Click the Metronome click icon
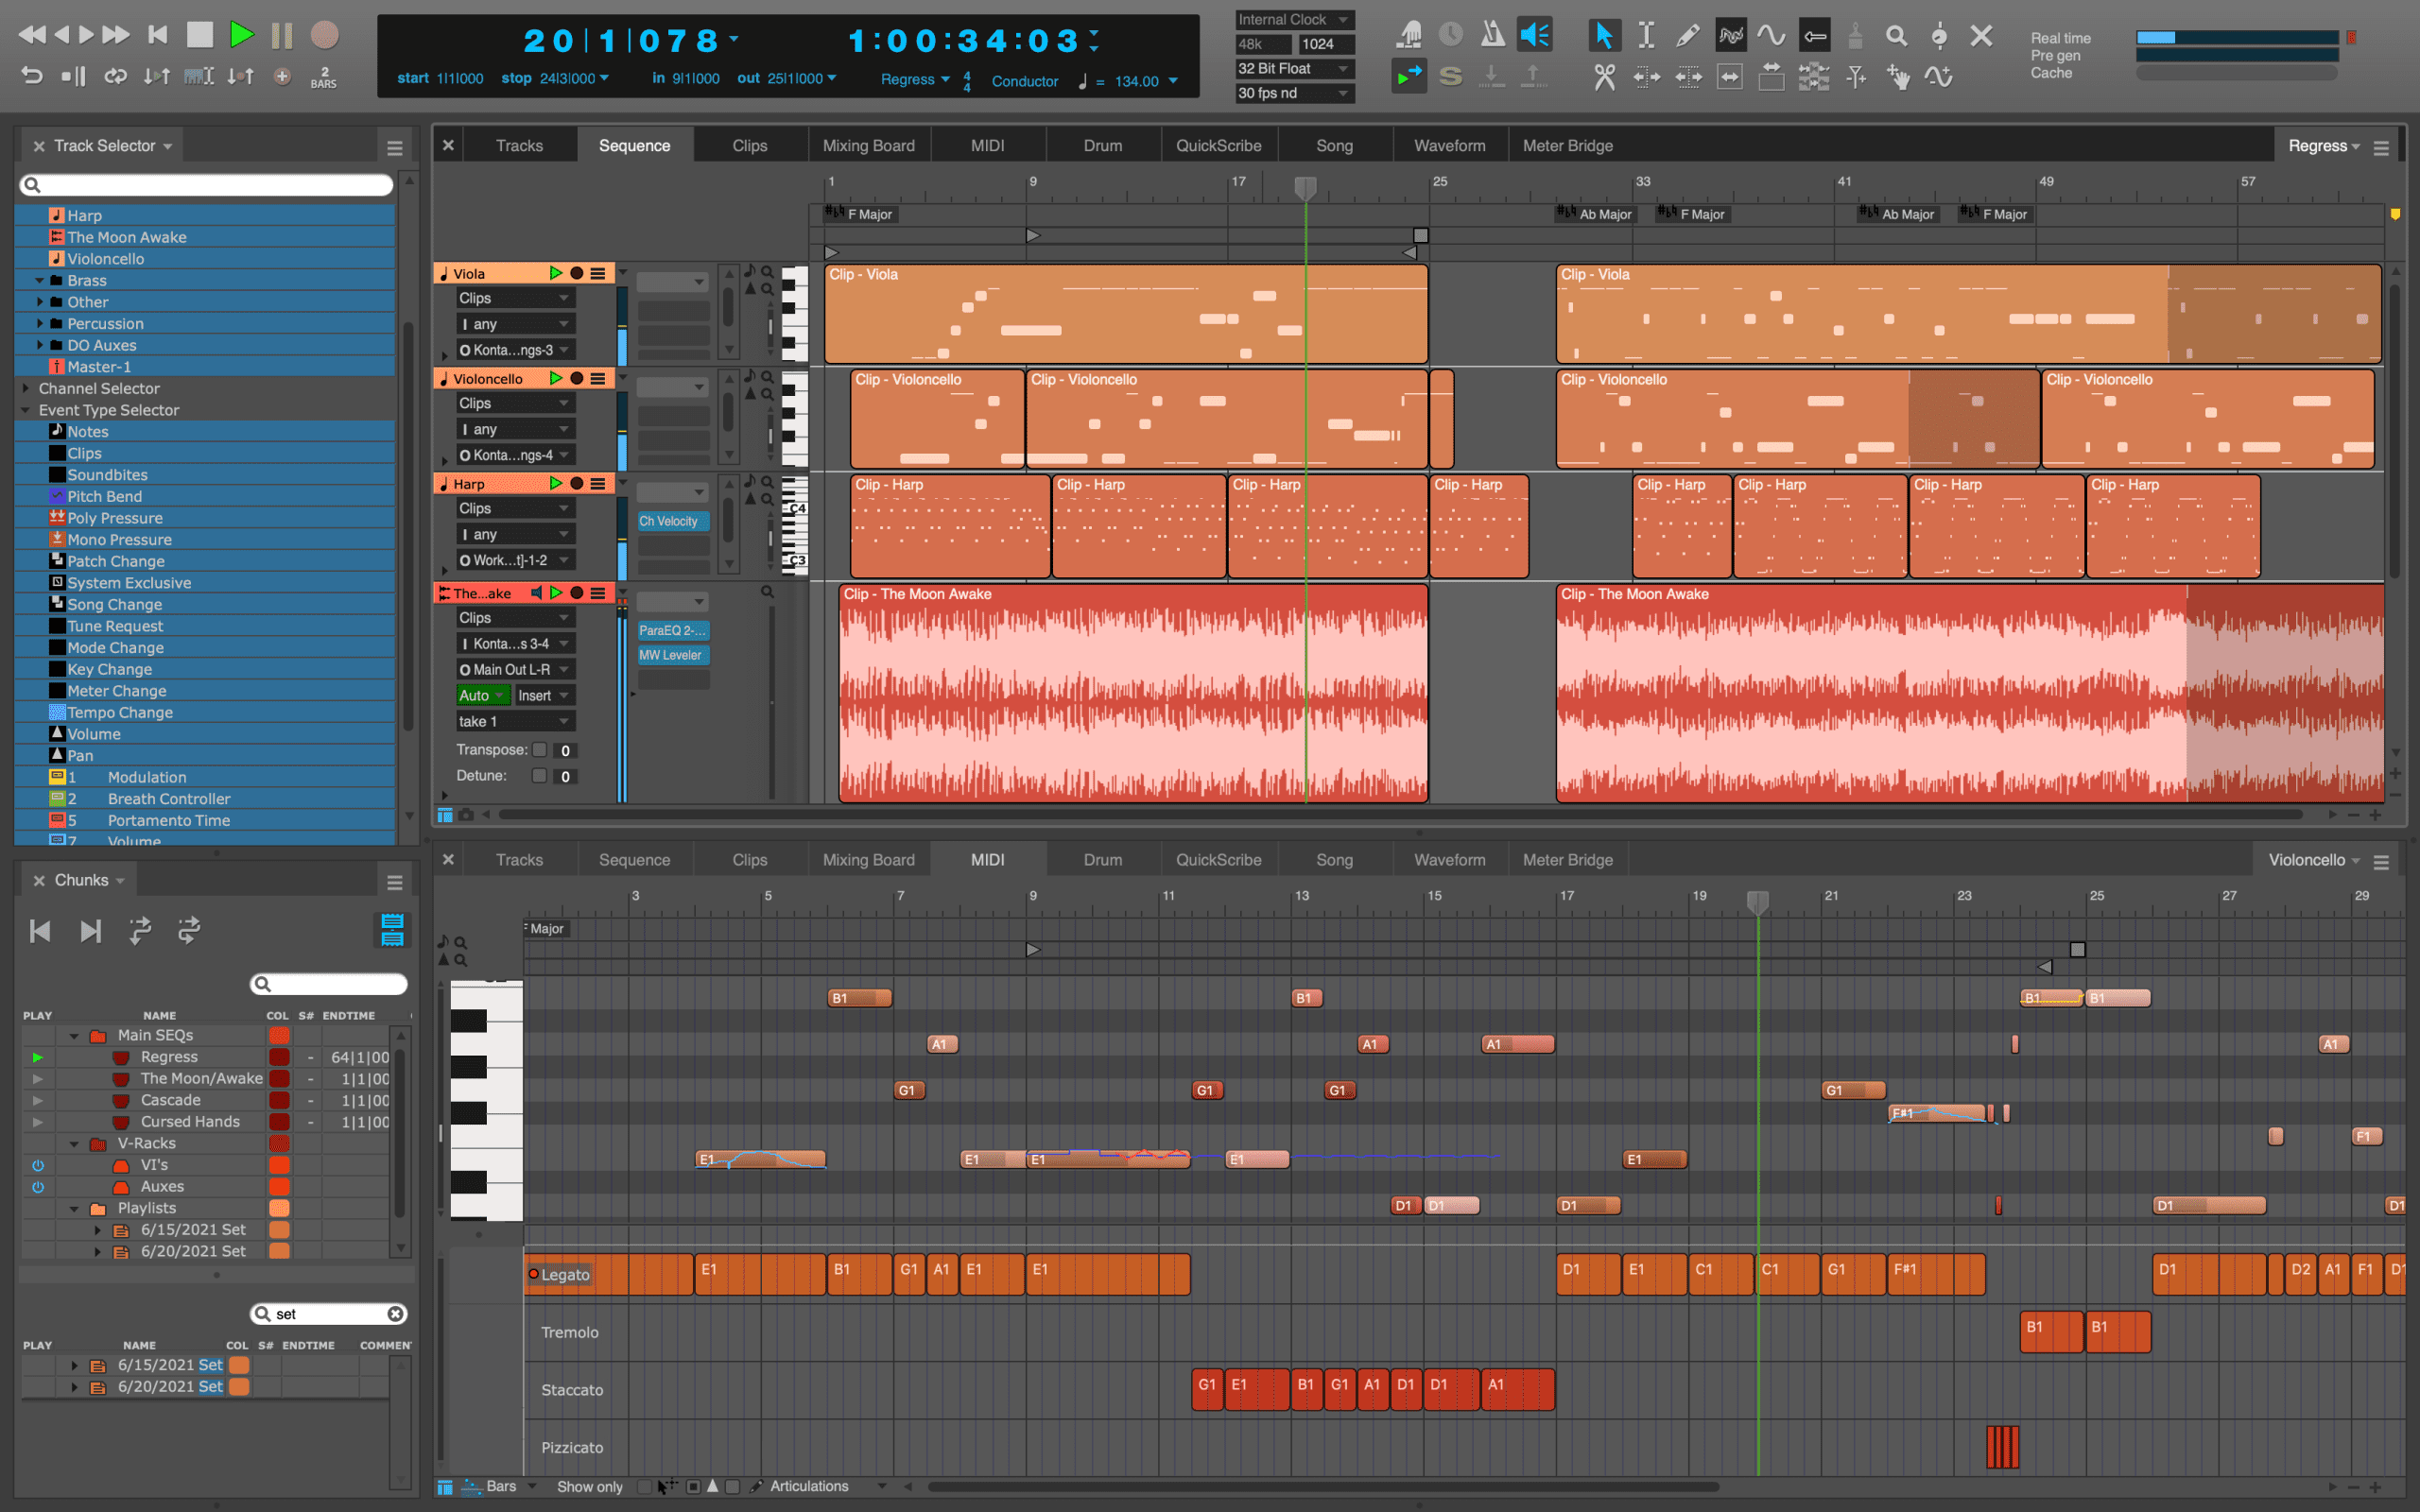Screen dimensions: 2420x1512 point(1490,29)
